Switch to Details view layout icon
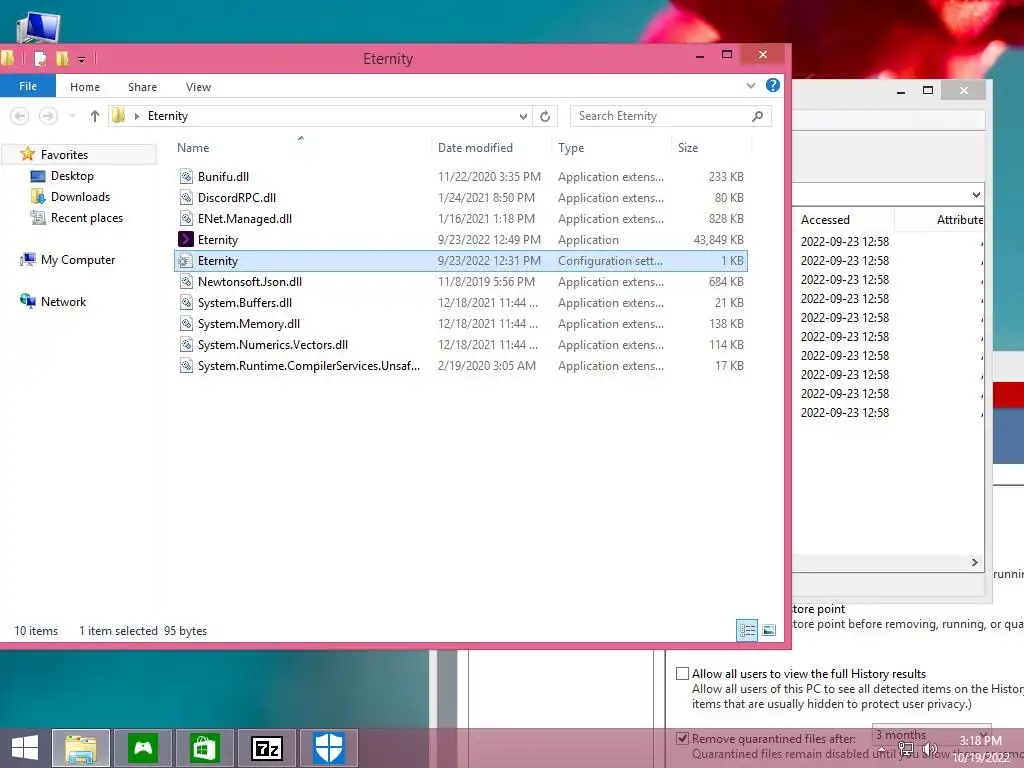Image resolution: width=1024 pixels, height=768 pixels. point(747,630)
